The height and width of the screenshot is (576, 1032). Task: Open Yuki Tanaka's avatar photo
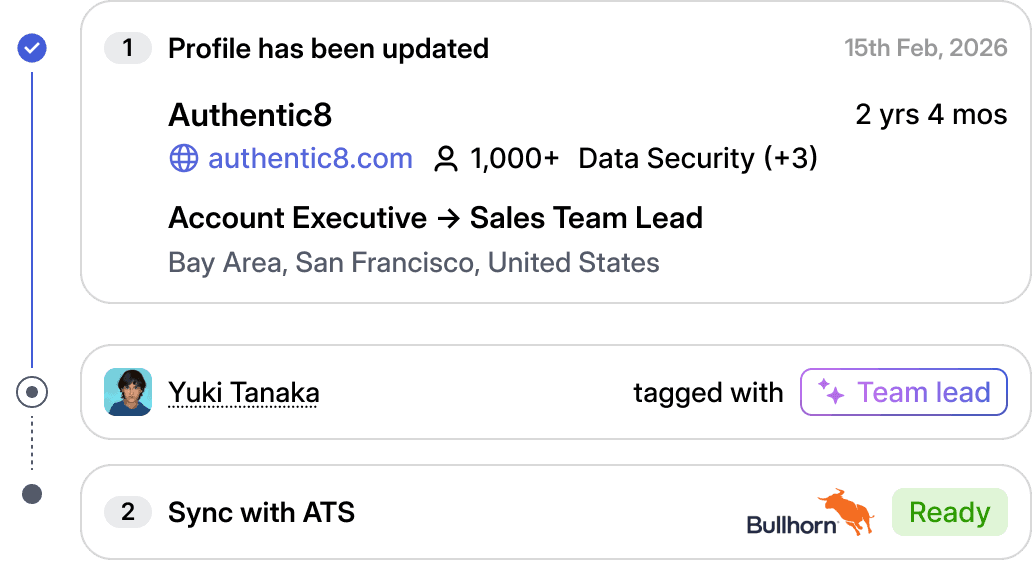point(128,392)
